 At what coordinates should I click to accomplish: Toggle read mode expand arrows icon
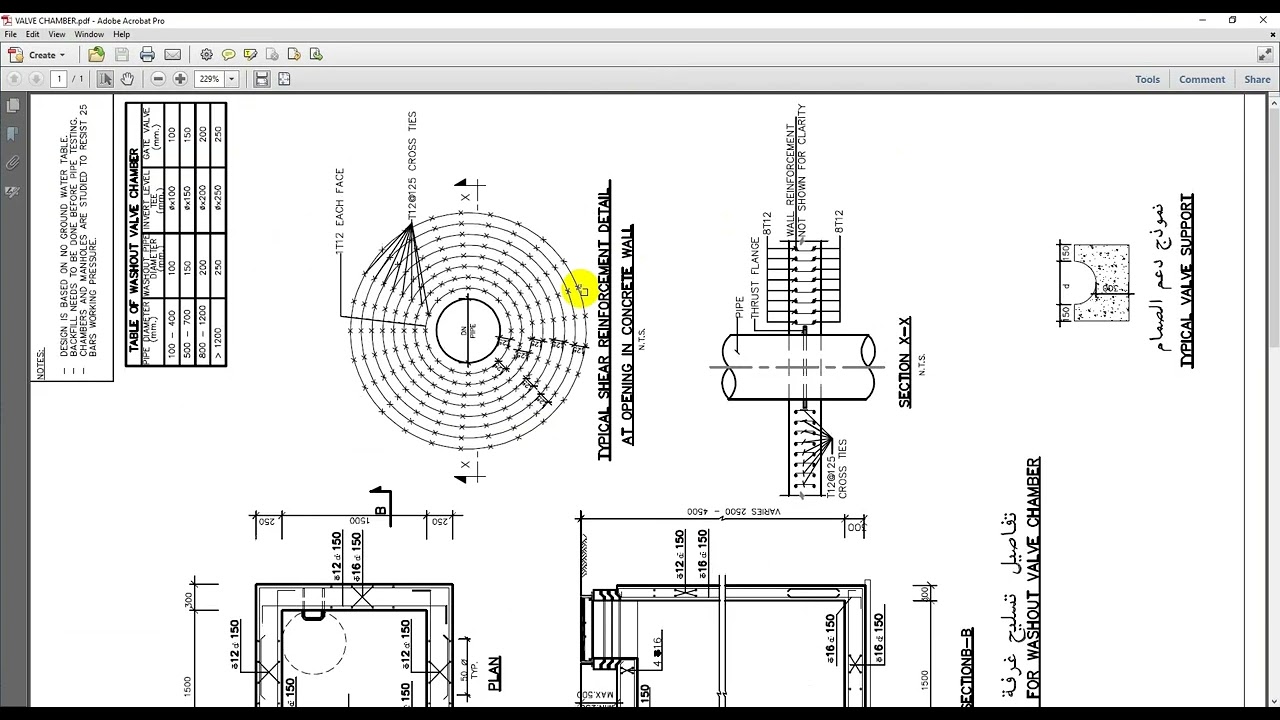(1265, 55)
